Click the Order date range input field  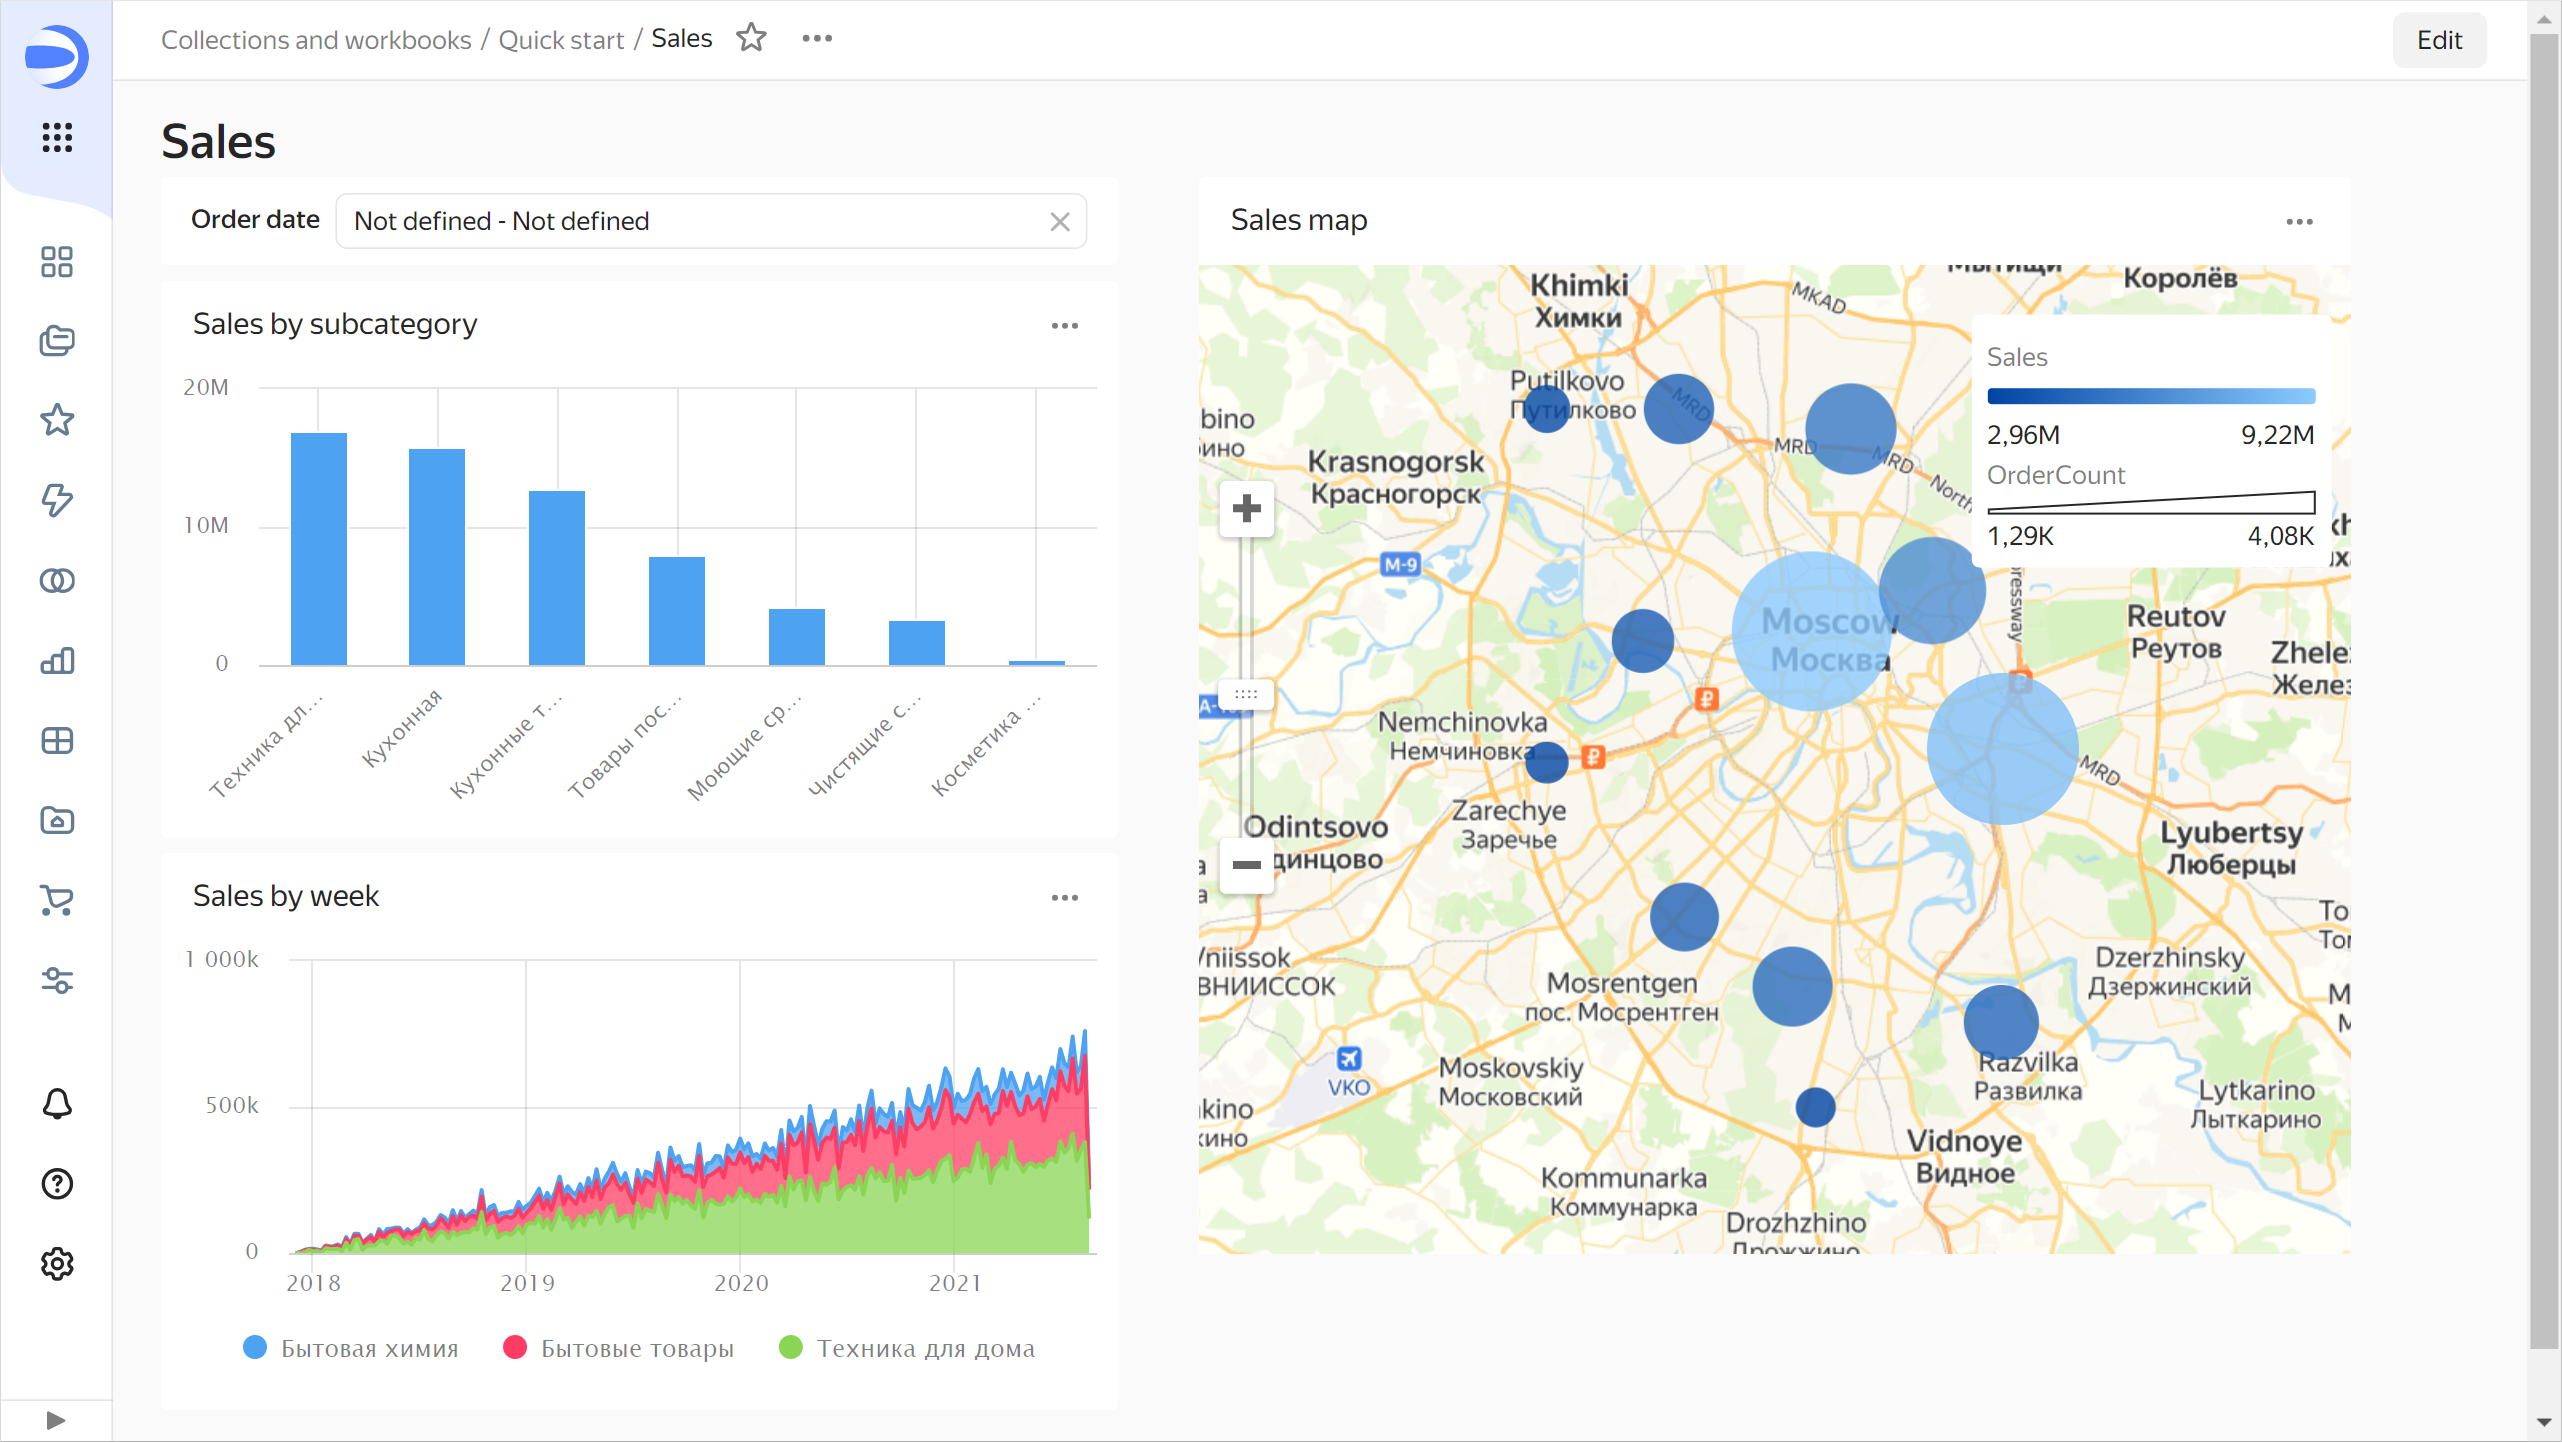(690, 221)
